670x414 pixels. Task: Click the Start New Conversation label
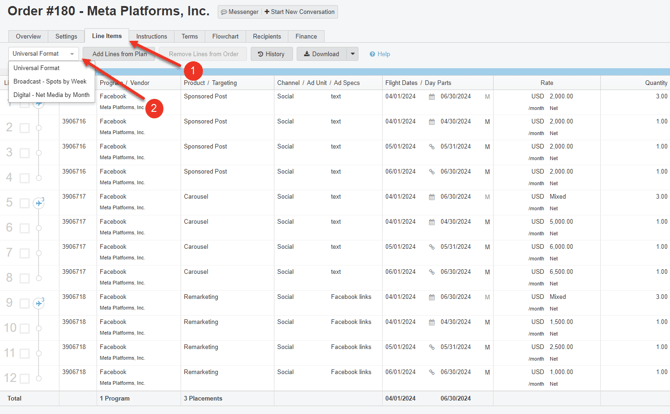click(303, 12)
